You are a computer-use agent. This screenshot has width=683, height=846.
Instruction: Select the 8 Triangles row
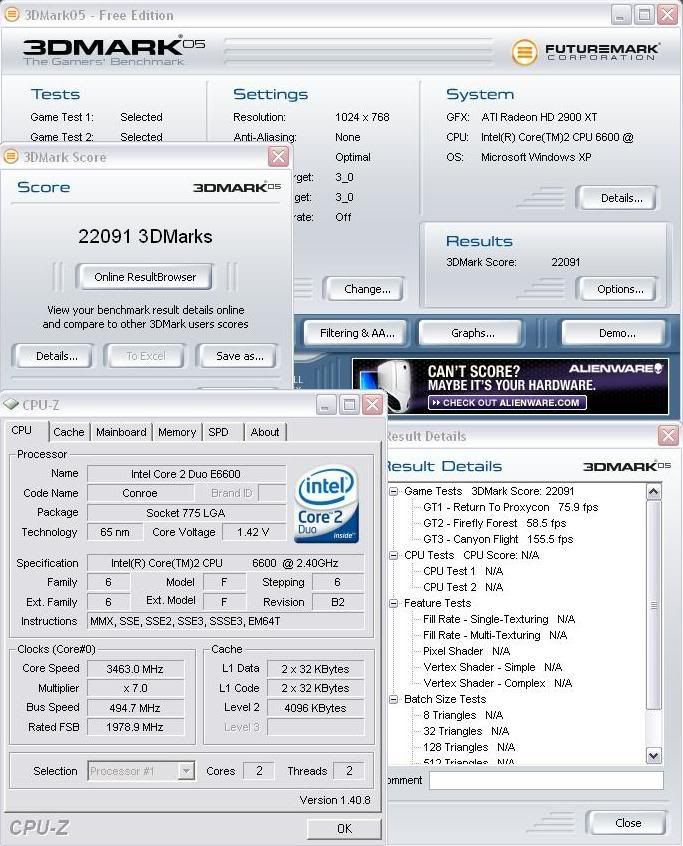[x=463, y=715]
